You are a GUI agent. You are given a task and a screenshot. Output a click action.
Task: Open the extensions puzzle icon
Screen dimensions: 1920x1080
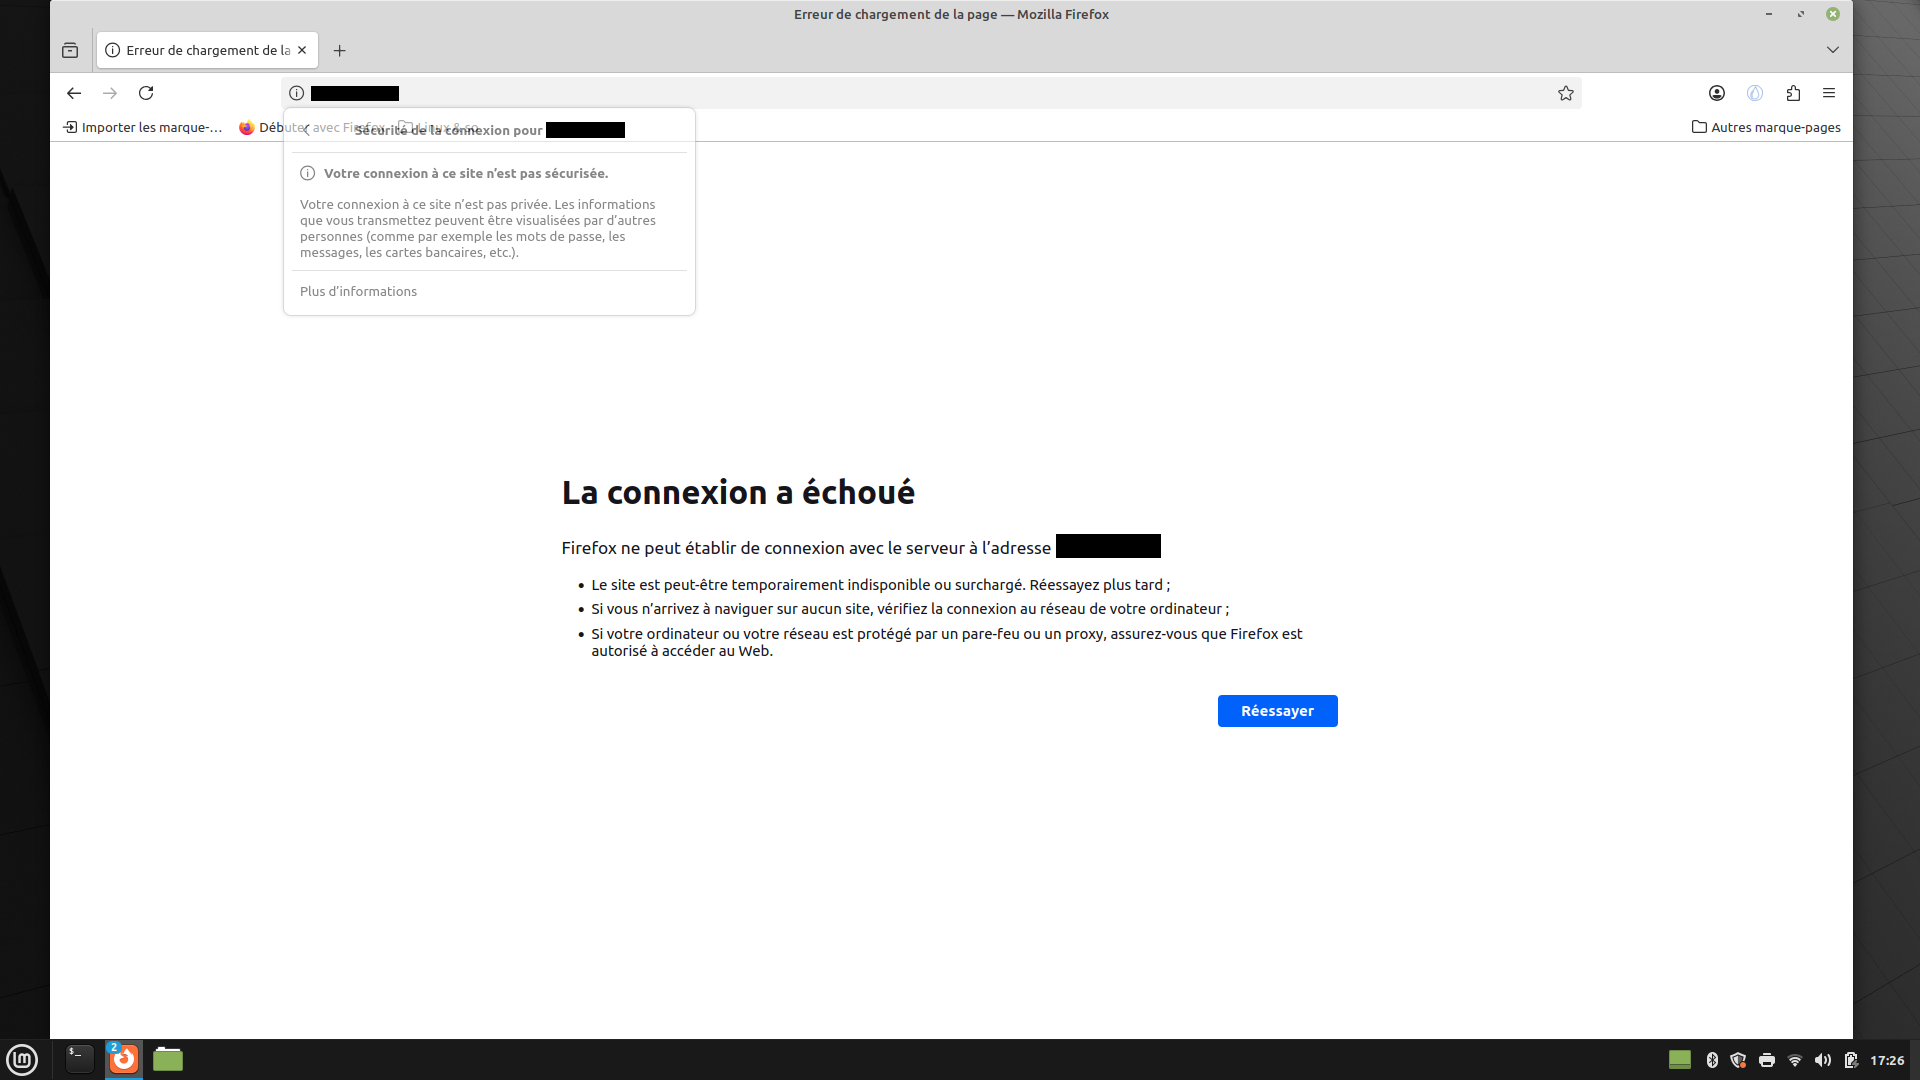[x=1793, y=93]
